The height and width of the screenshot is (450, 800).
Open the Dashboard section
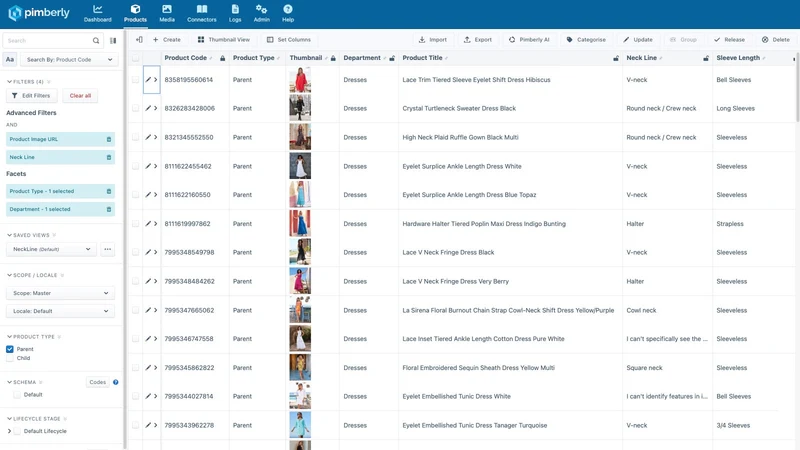(x=97, y=14)
